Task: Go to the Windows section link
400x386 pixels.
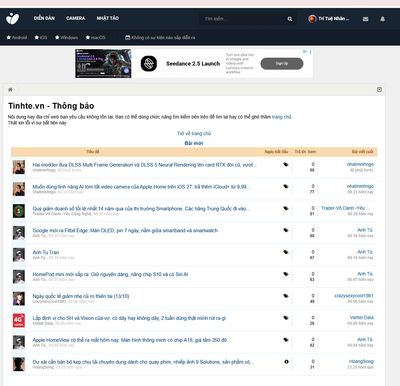Action: [66, 37]
